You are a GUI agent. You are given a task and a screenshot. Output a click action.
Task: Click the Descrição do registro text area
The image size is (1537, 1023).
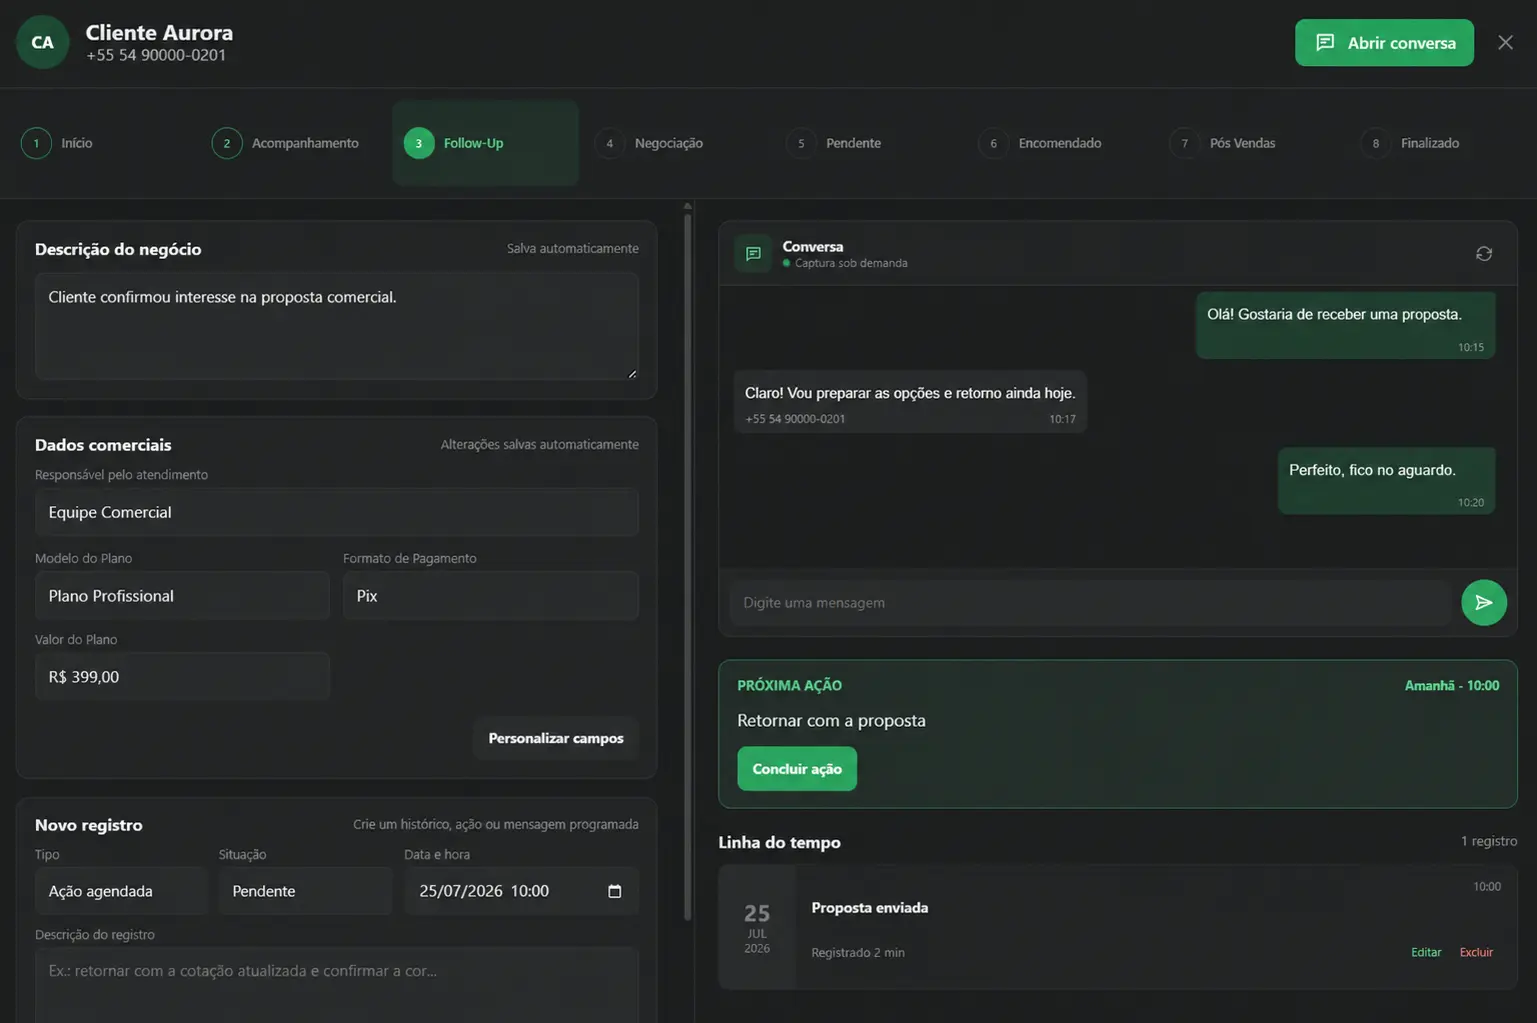point(337,985)
